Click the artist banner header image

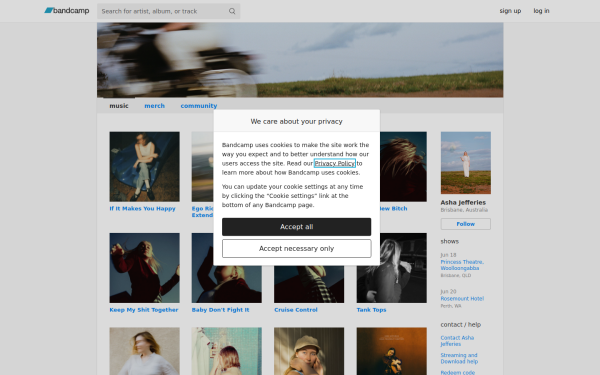click(300, 60)
